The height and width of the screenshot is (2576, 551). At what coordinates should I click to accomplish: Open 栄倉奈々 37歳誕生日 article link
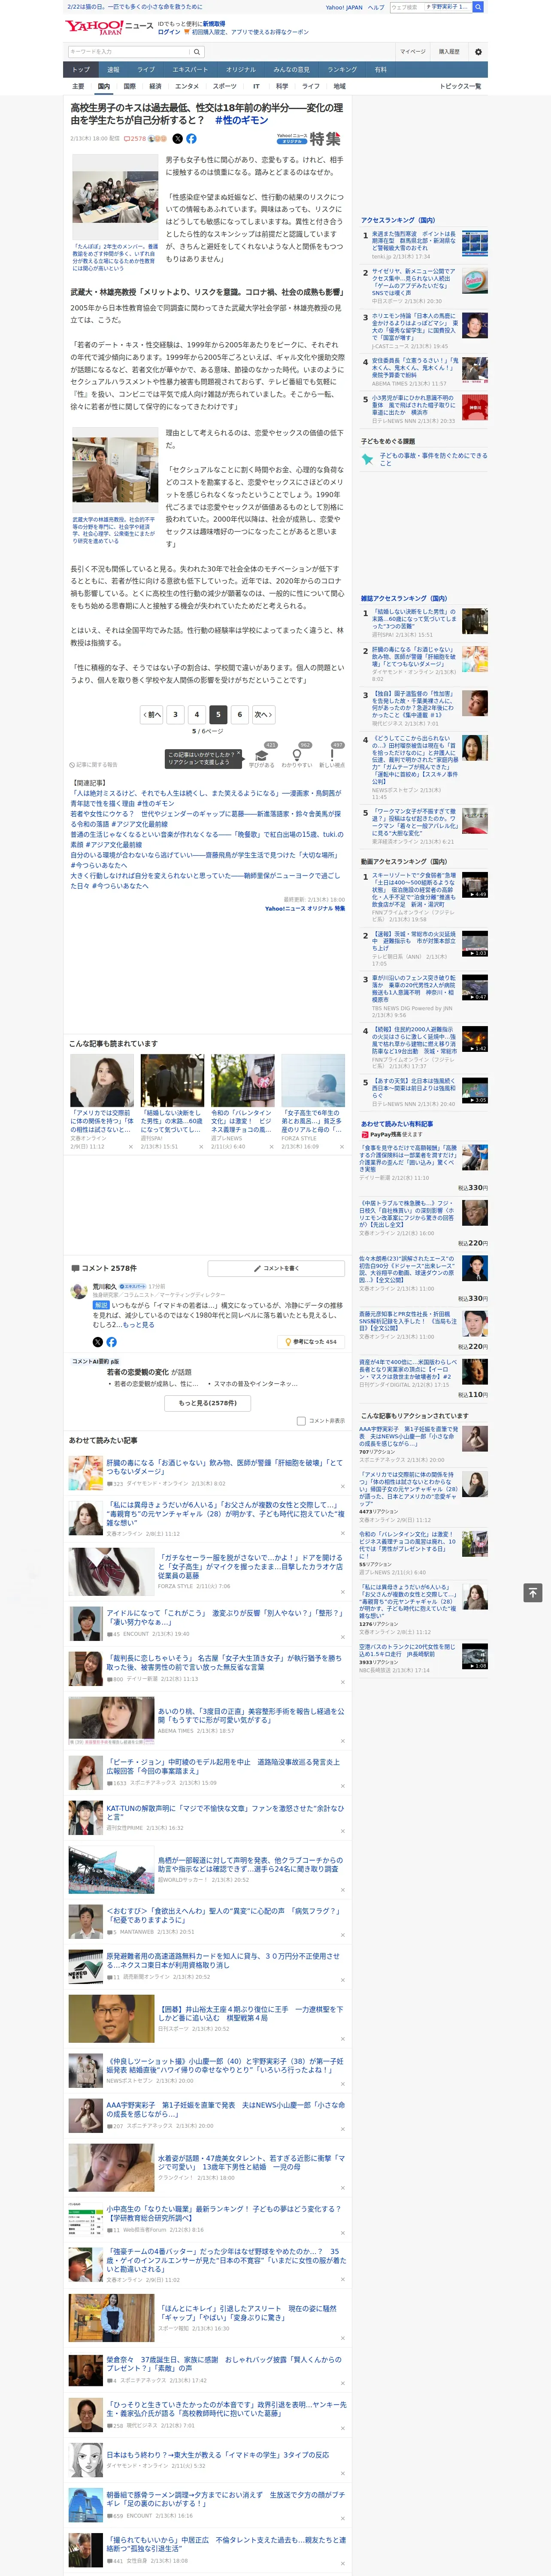coord(224,2363)
